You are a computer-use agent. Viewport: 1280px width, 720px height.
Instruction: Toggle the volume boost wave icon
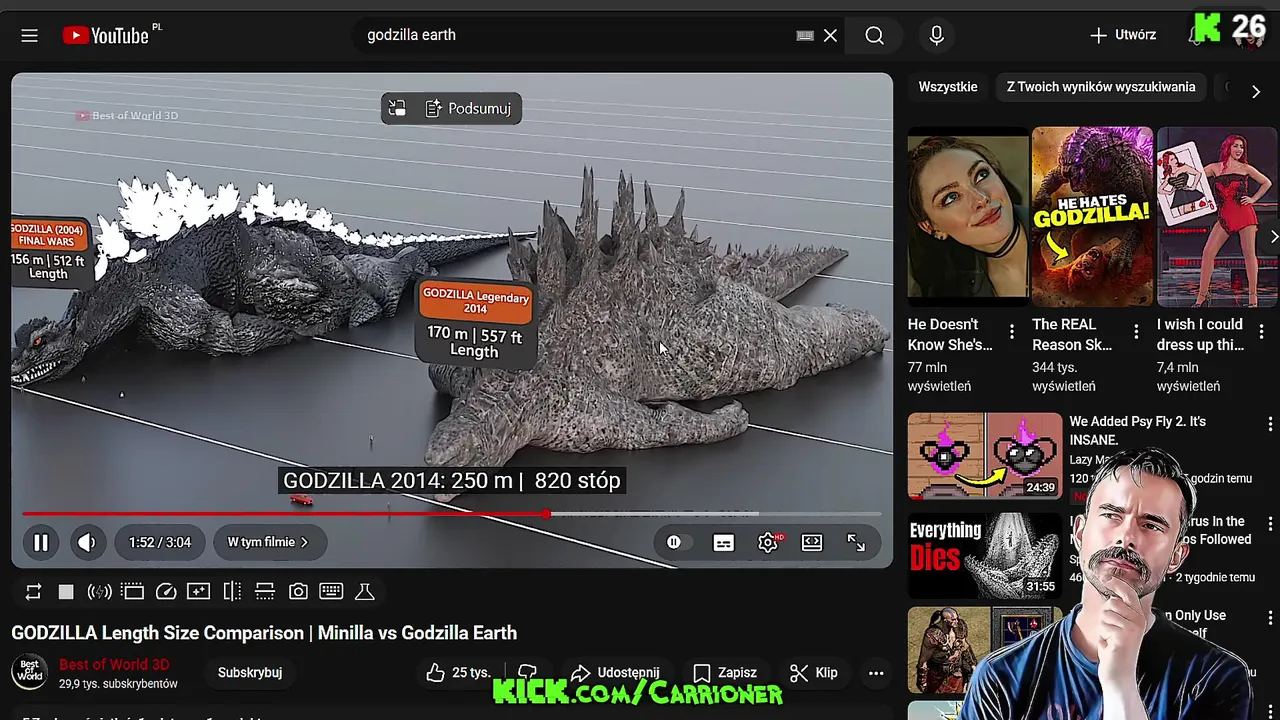pyautogui.click(x=99, y=592)
